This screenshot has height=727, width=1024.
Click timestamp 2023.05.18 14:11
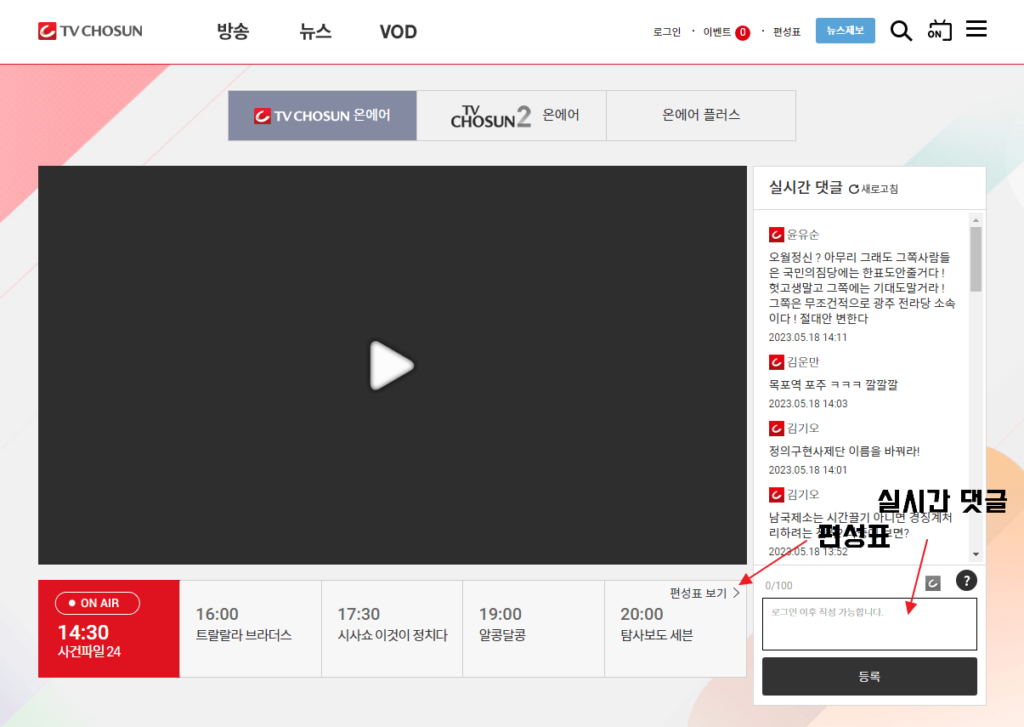pos(808,337)
